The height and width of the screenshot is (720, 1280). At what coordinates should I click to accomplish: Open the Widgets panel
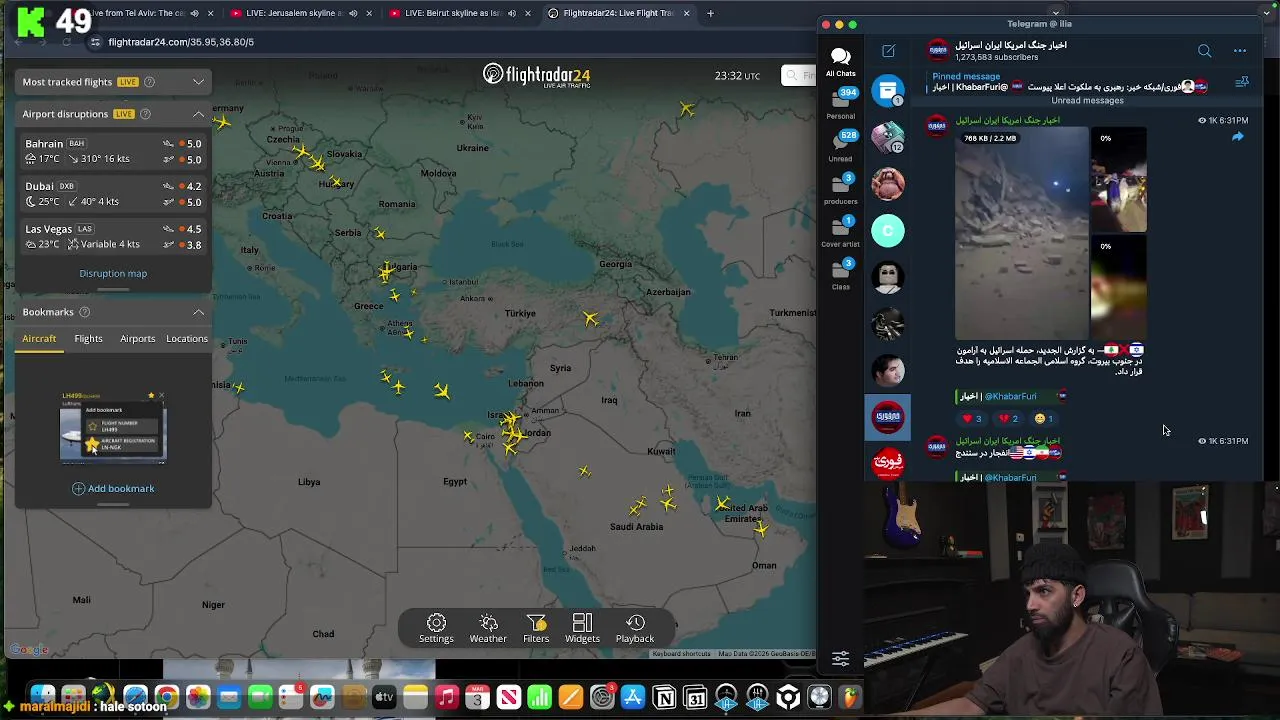click(x=582, y=628)
